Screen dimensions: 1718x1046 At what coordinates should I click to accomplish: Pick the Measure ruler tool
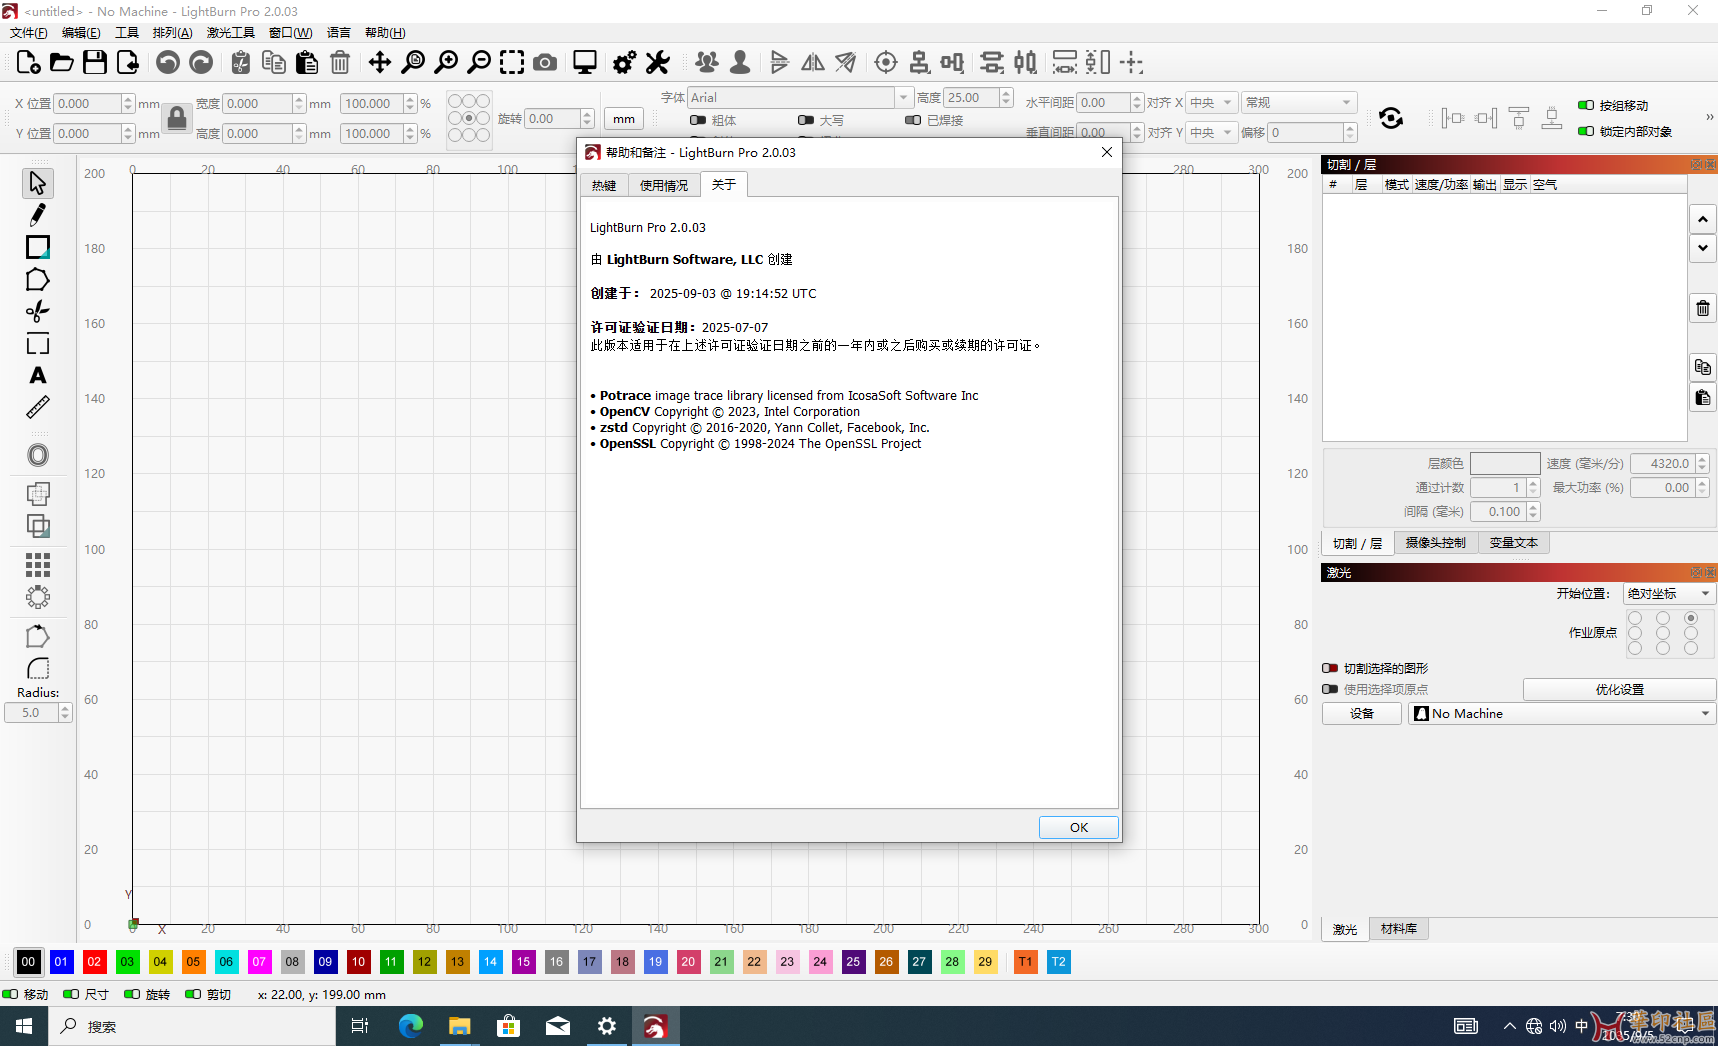pyautogui.click(x=38, y=407)
